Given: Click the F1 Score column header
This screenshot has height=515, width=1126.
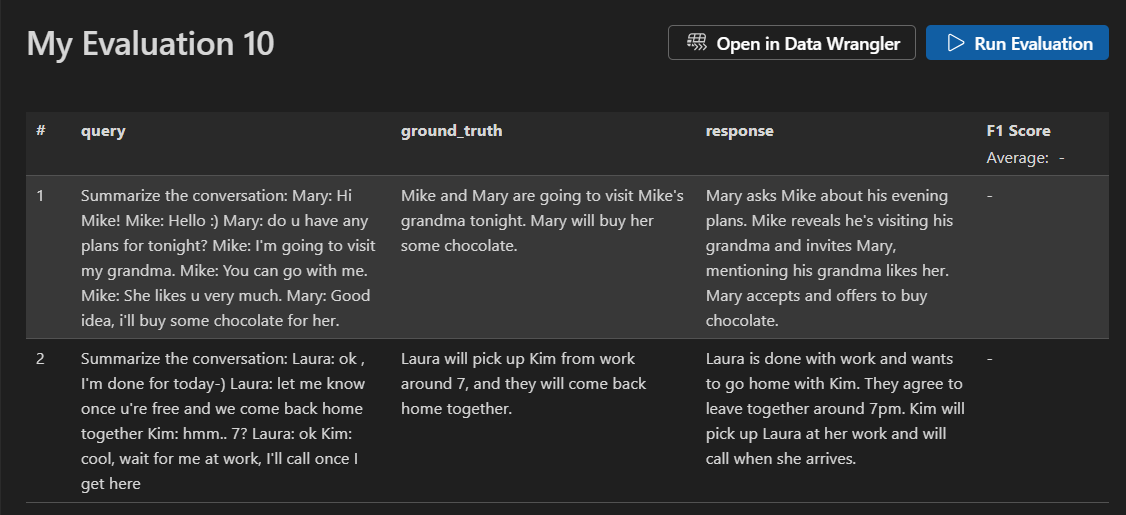Looking at the screenshot, I should [x=1018, y=131].
